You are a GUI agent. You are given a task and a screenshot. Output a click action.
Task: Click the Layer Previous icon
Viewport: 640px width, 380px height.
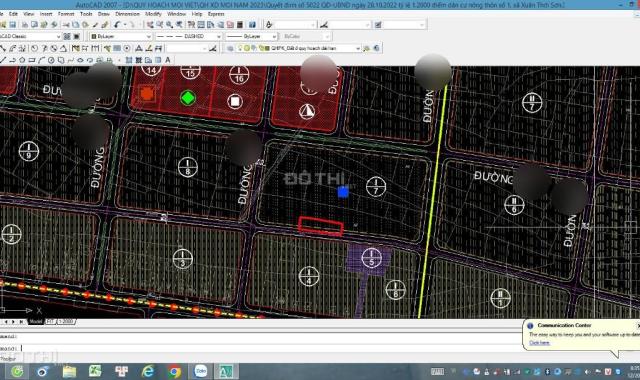tap(376, 49)
